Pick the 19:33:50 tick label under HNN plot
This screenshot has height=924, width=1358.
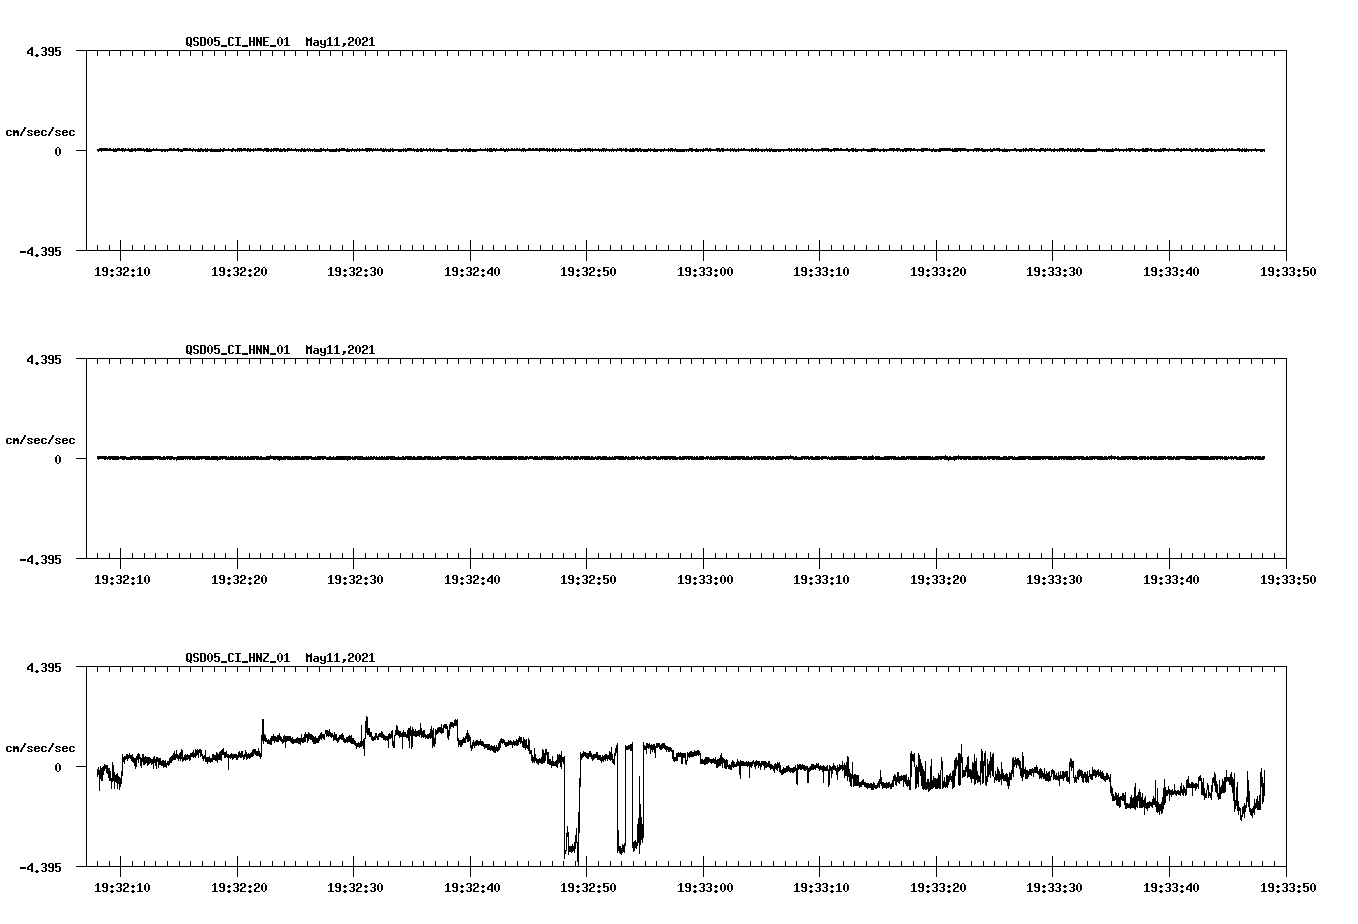tap(1287, 580)
